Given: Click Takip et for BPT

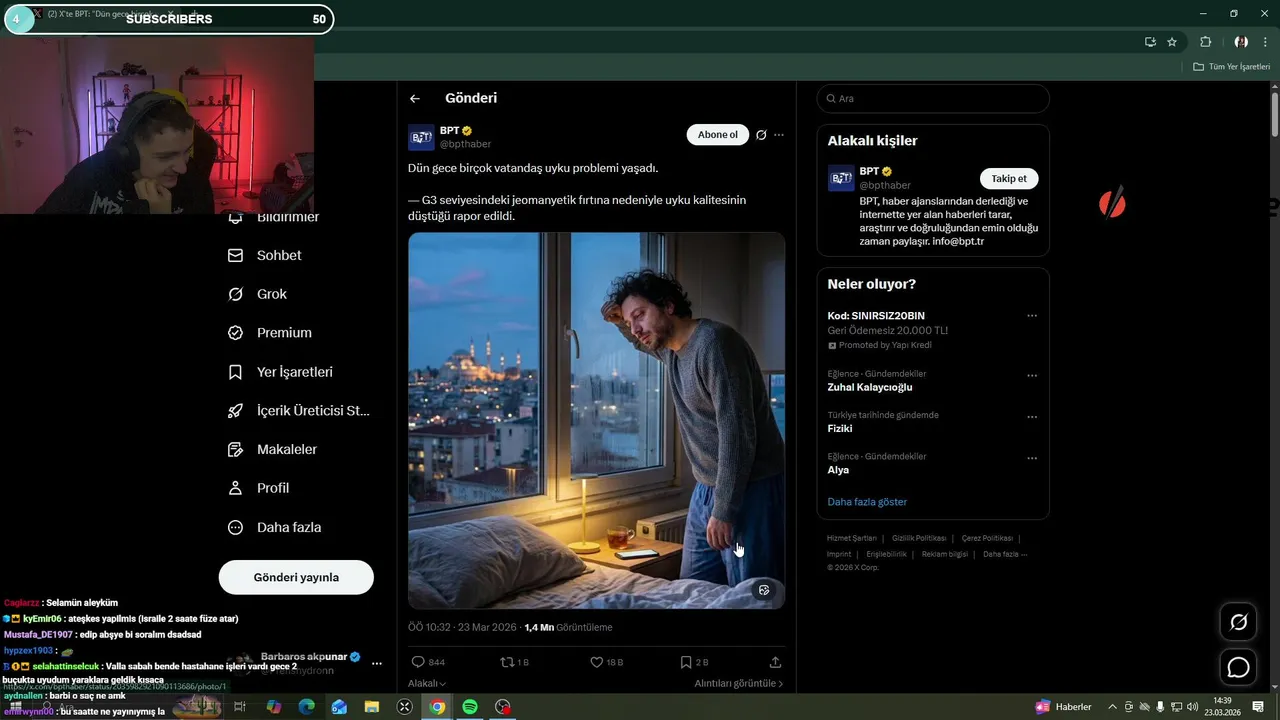Looking at the screenshot, I should click(x=1009, y=179).
